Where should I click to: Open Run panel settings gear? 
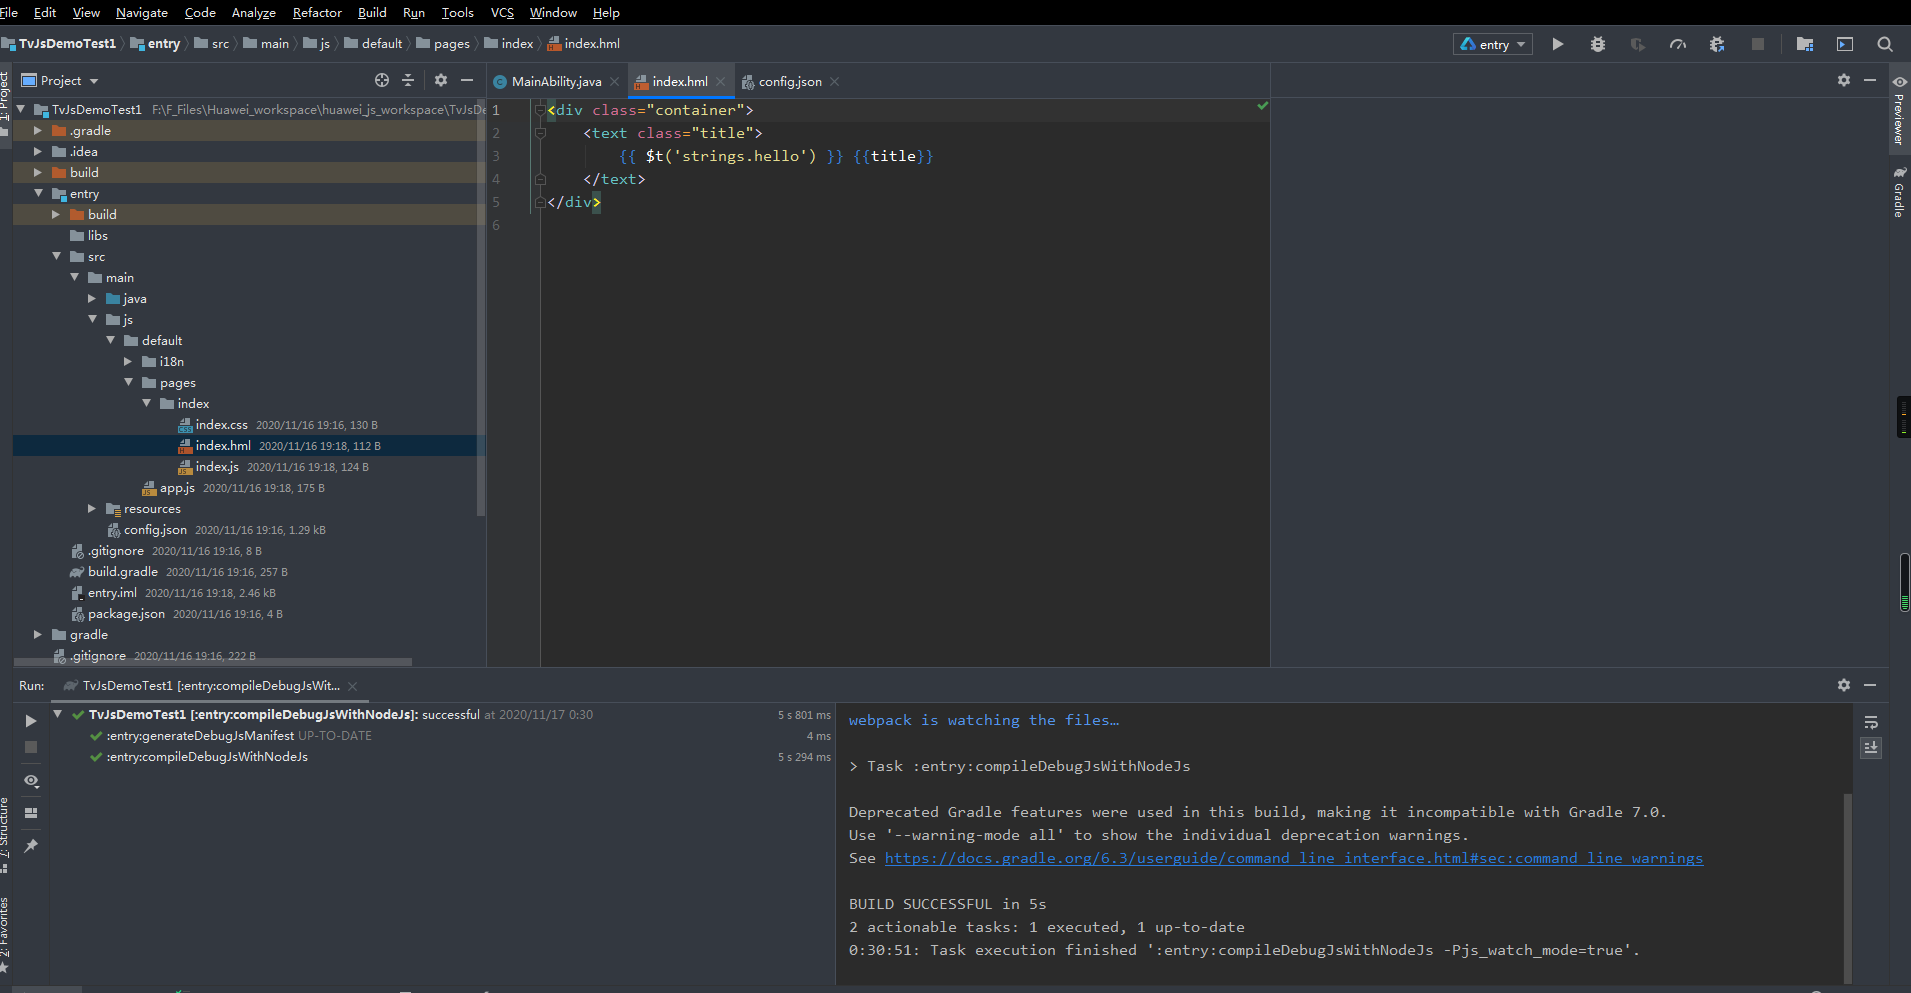tap(1844, 685)
